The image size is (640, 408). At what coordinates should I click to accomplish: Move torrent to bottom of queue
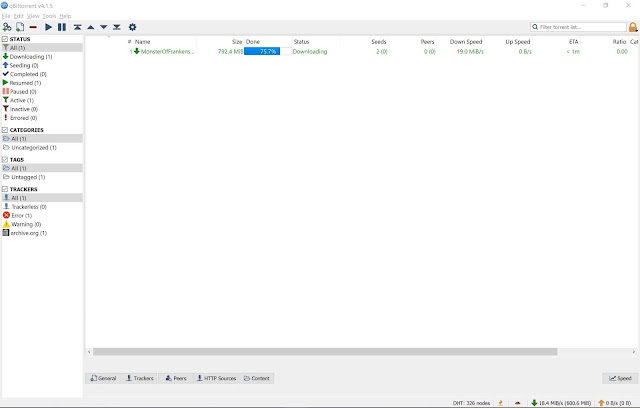click(117, 27)
